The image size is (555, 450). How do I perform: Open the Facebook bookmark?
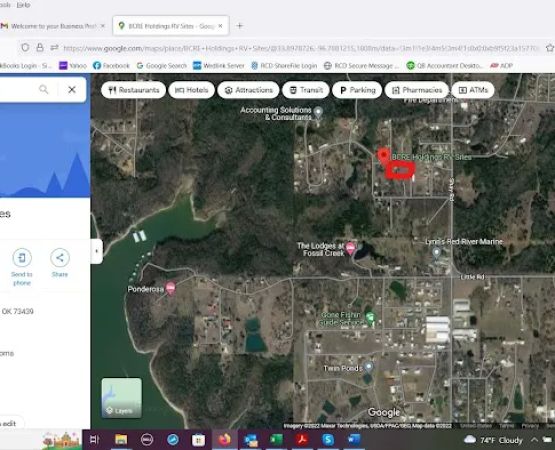111,65
